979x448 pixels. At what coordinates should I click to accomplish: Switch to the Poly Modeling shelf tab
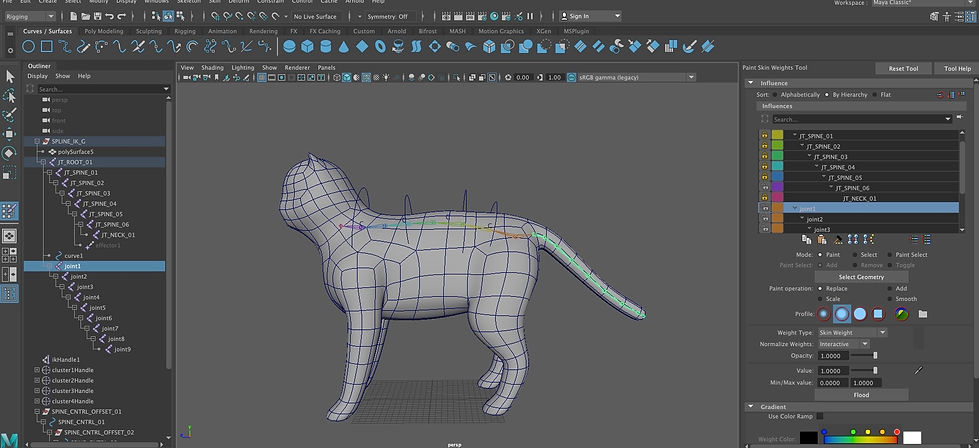104,31
